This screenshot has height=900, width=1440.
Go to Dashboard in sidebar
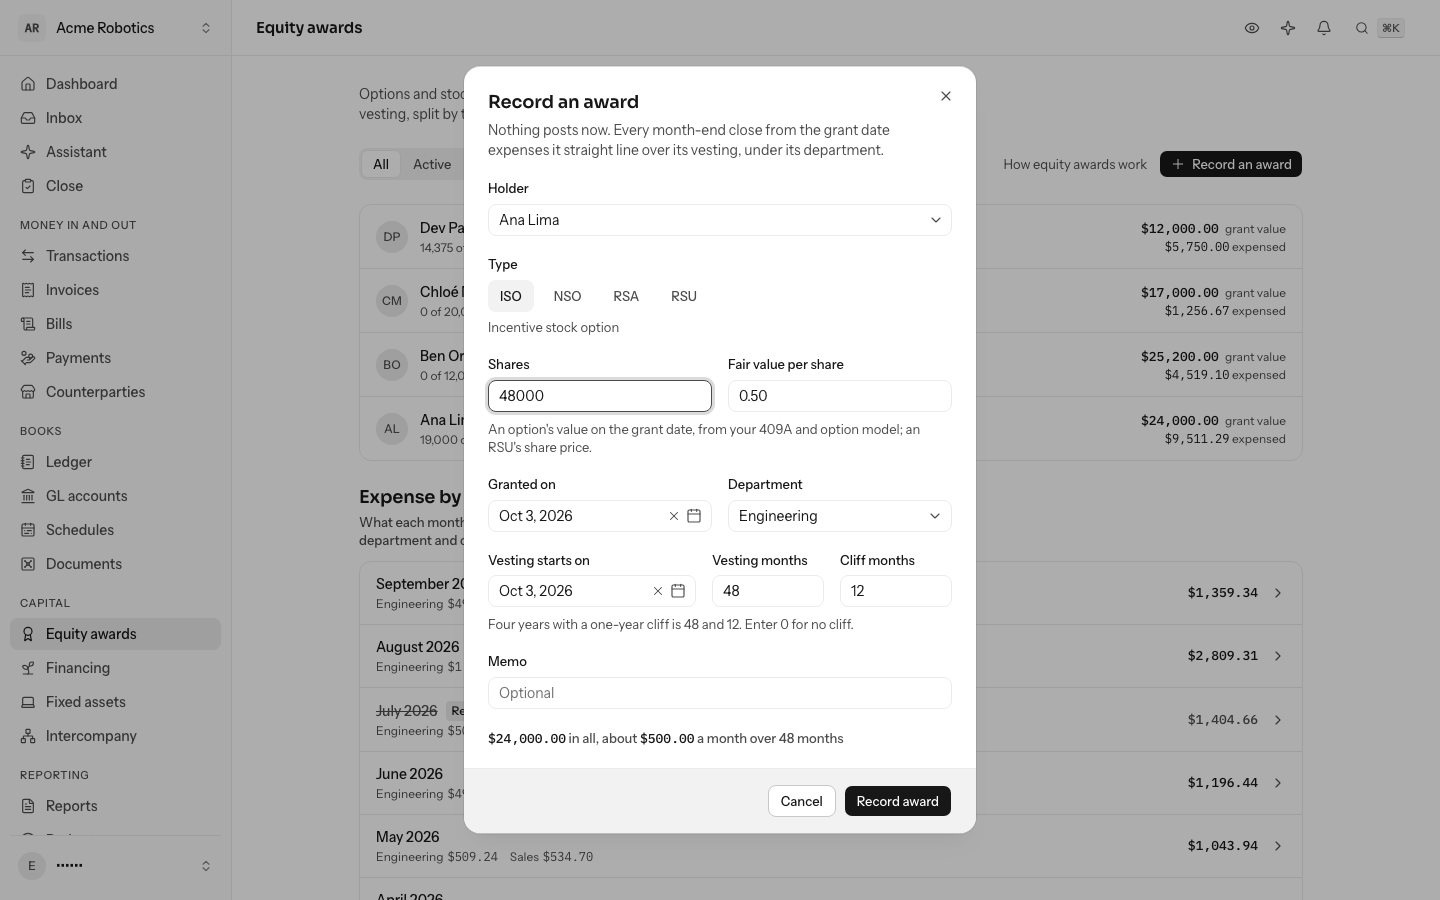(x=115, y=84)
